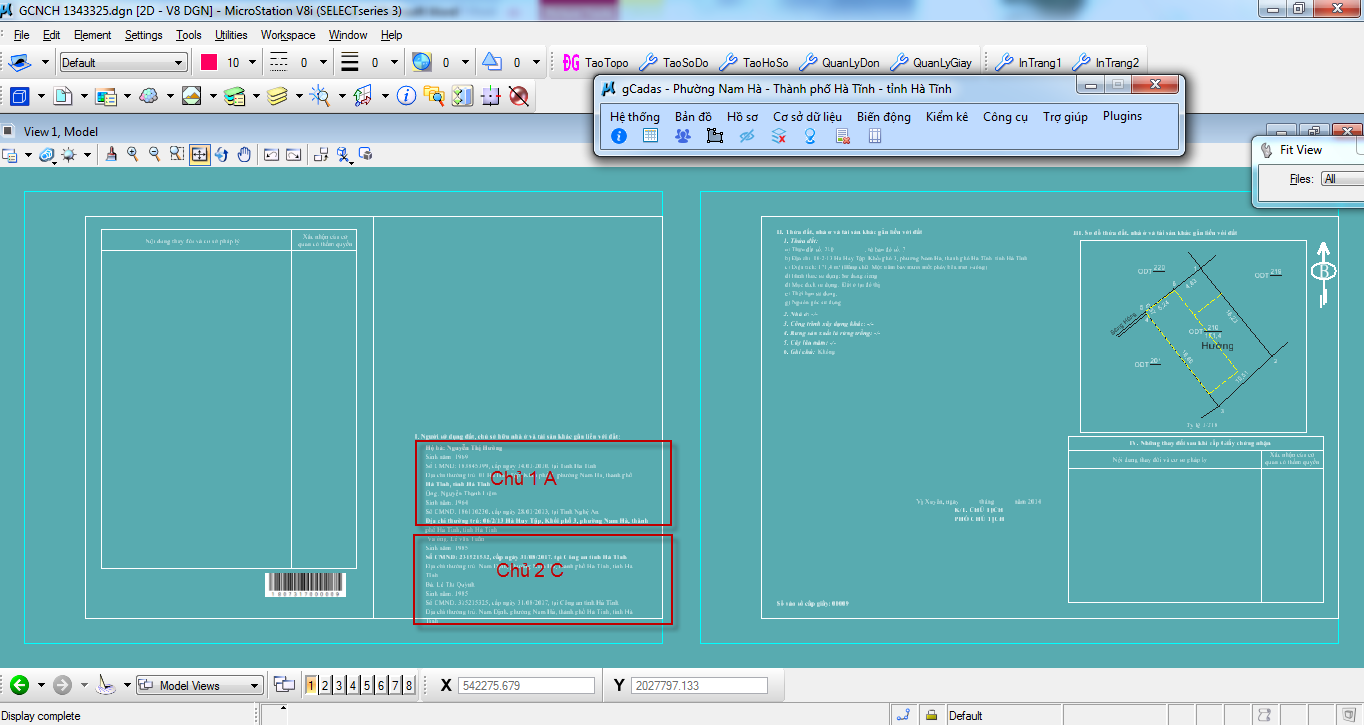Open Element Information blue 'i' icon
The height and width of the screenshot is (725, 1364).
tap(406, 96)
